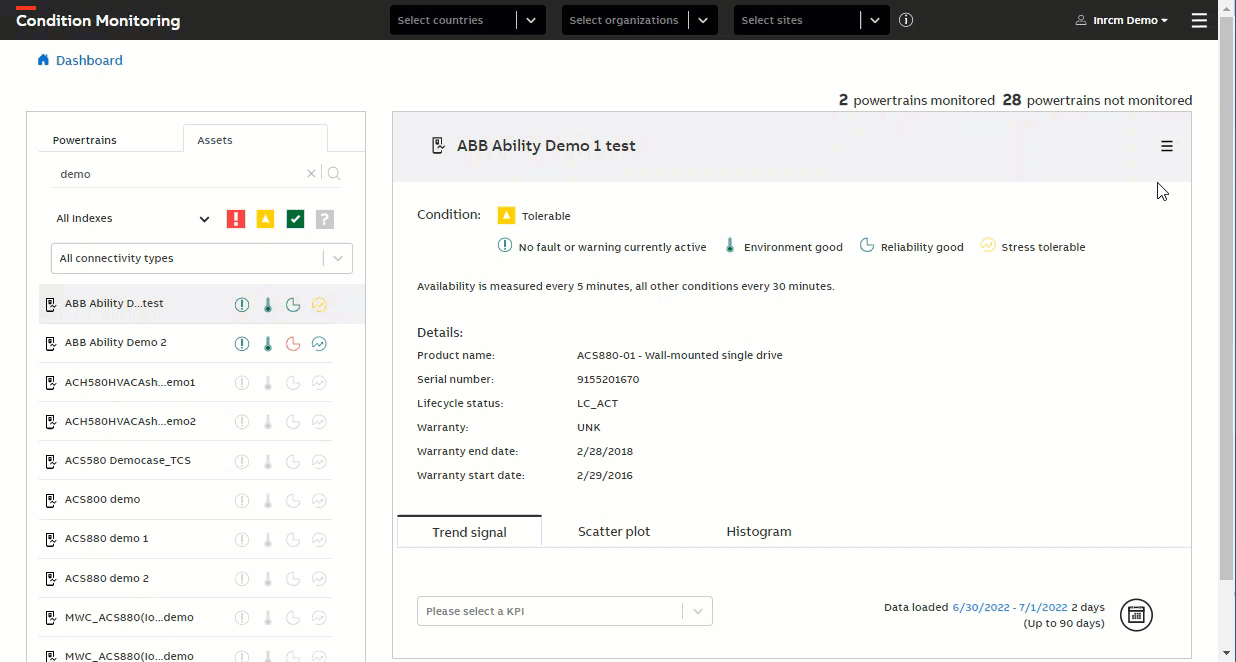The width and height of the screenshot is (1236, 662).
Task: Clear the demo search text
Action: (311, 174)
